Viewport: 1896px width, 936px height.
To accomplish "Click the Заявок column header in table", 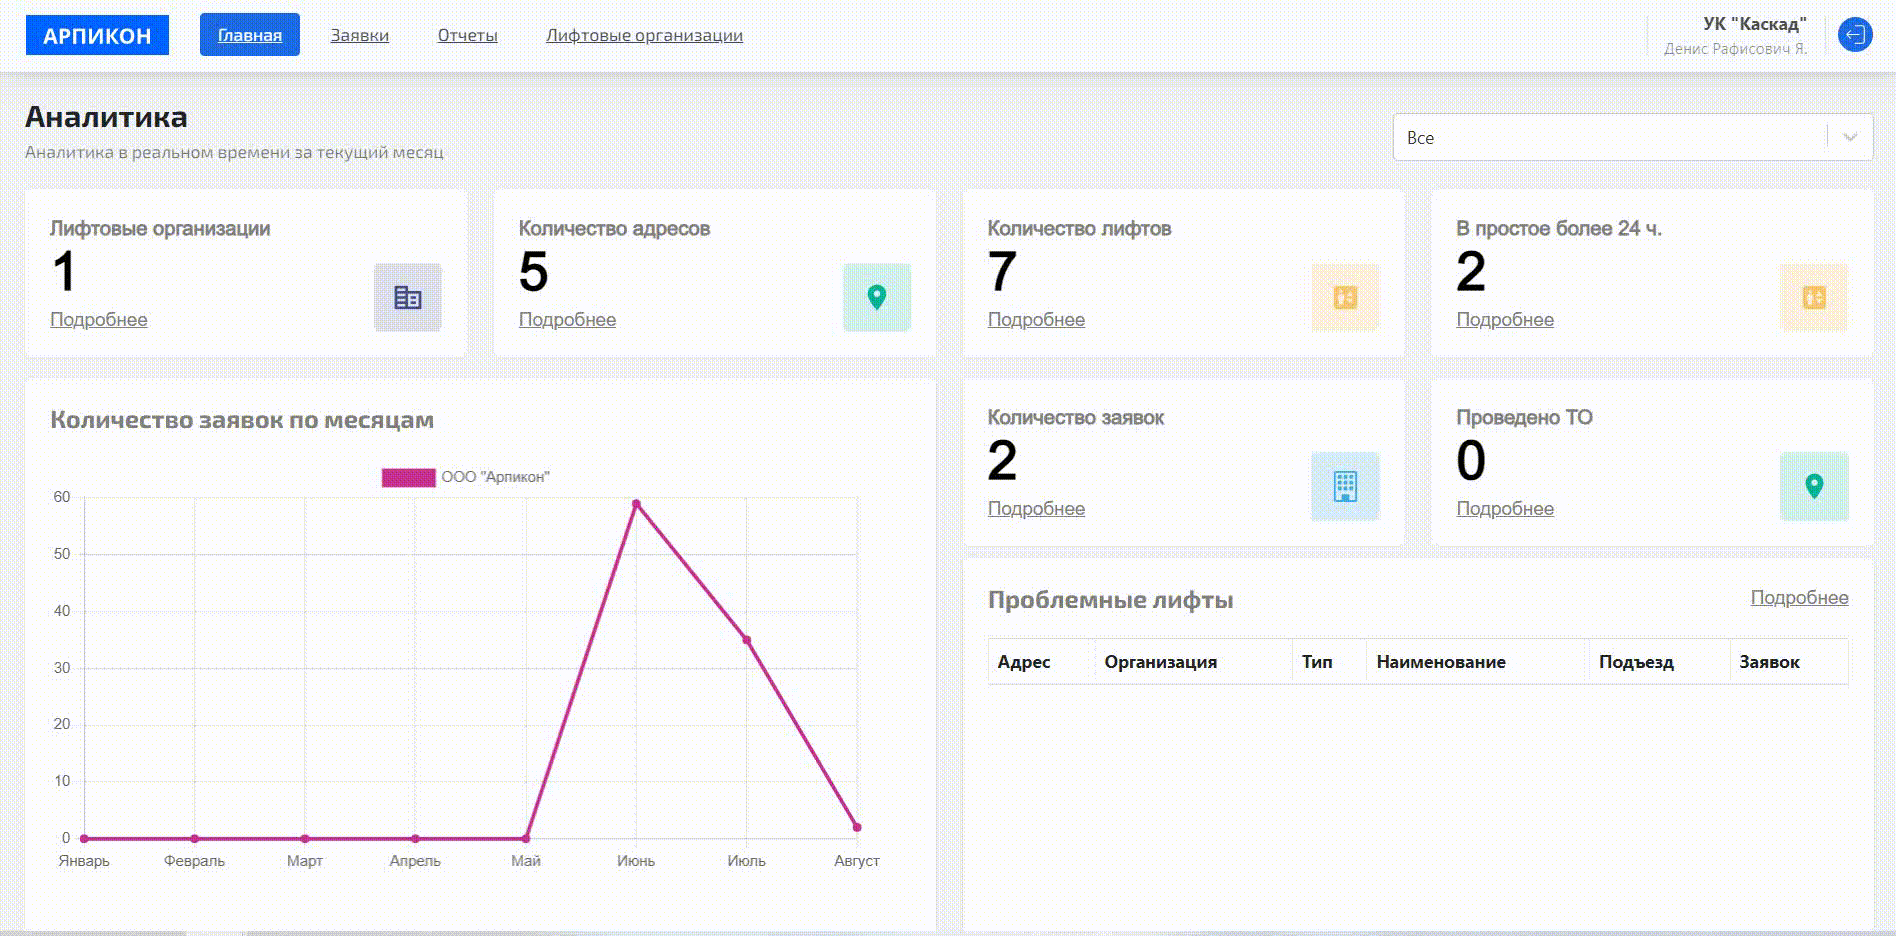I will (1769, 662).
